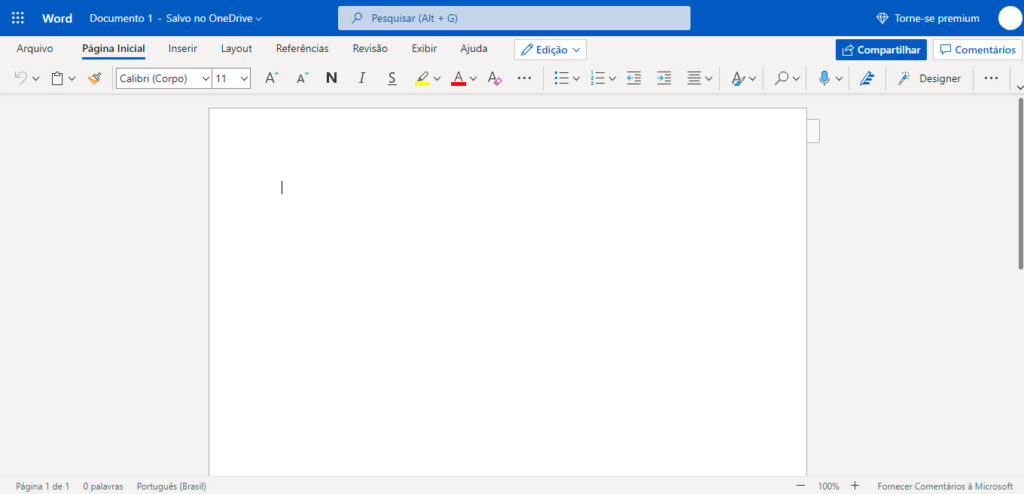Increase font size with the larger A icon
Viewport: 1024px width, 494px height.
point(271,78)
